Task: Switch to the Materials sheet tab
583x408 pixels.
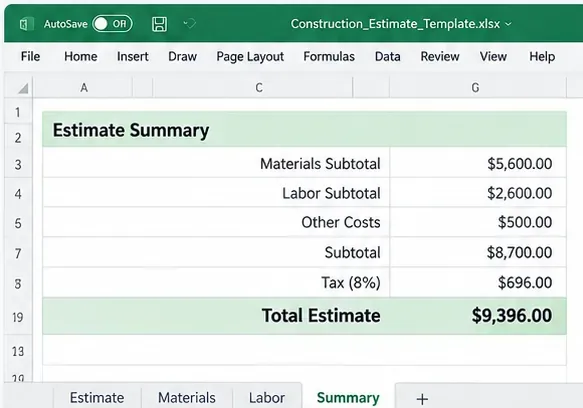Action: tap(187, 397)
